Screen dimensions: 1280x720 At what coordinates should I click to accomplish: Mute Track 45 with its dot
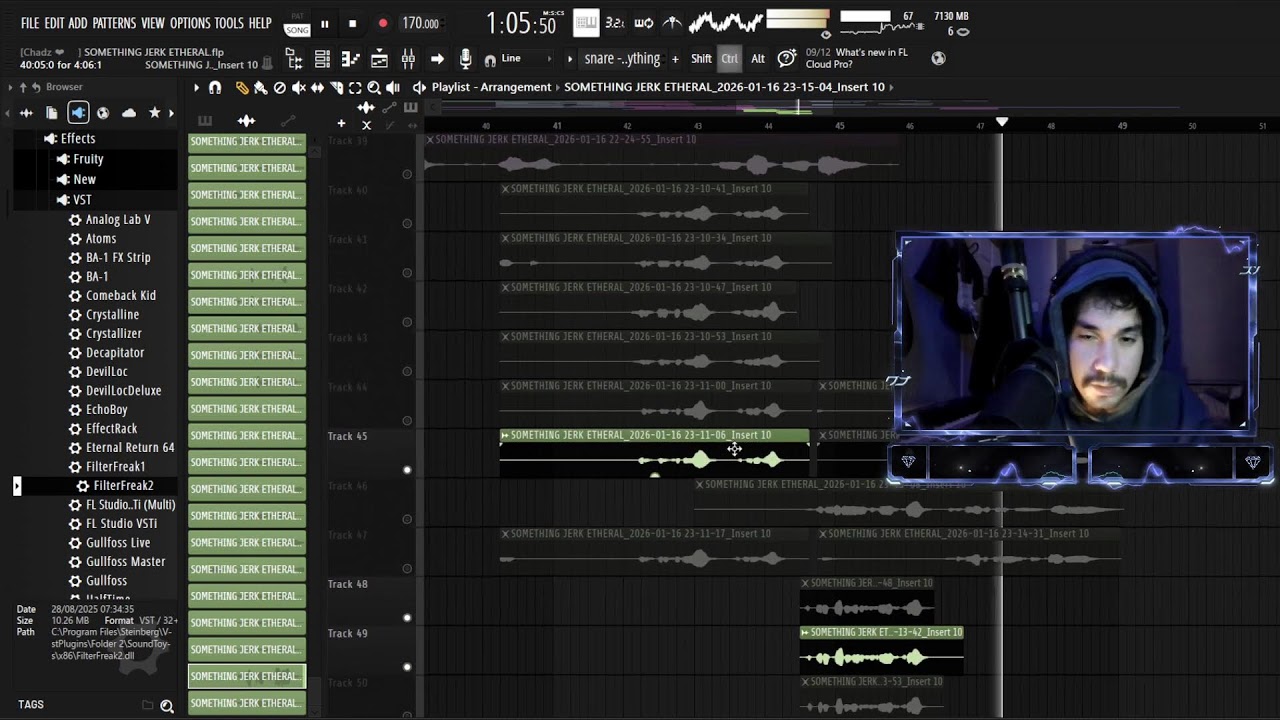pos(407,470)
